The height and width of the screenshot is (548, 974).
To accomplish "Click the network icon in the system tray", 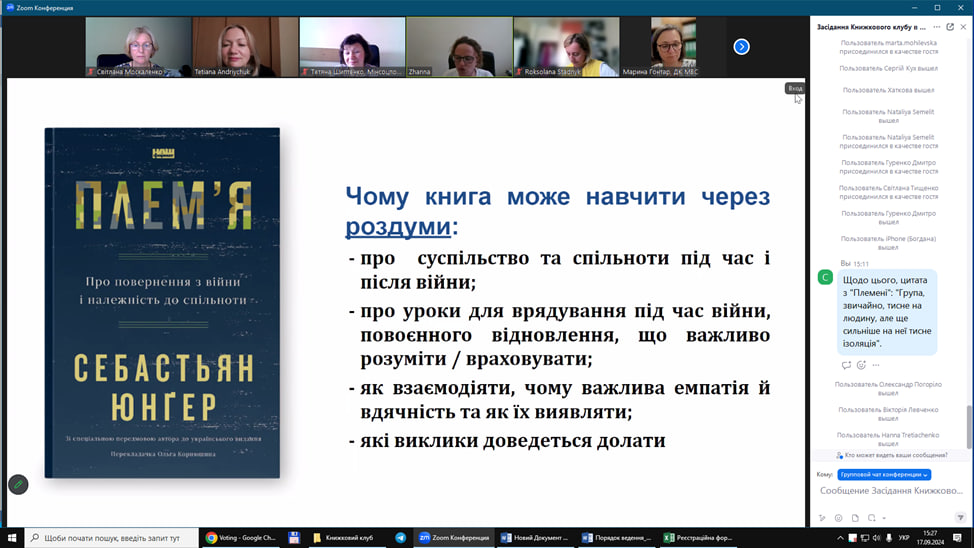I will click(x=865, y=538).
